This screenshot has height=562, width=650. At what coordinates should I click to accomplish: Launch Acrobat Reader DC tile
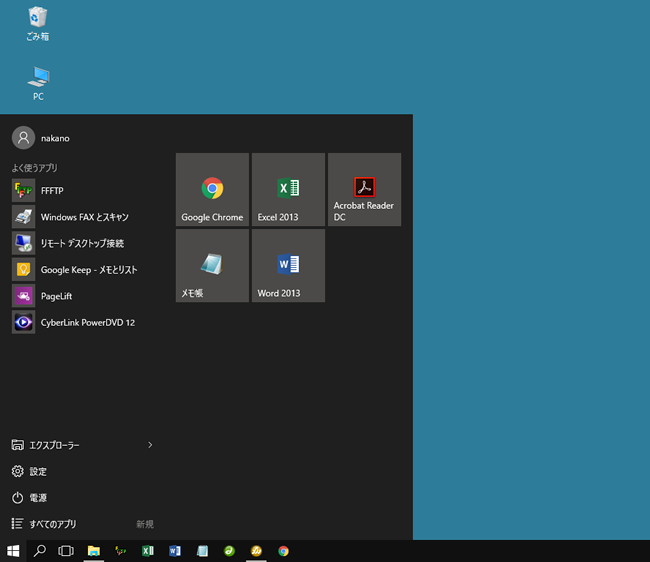tap(364, 190)
